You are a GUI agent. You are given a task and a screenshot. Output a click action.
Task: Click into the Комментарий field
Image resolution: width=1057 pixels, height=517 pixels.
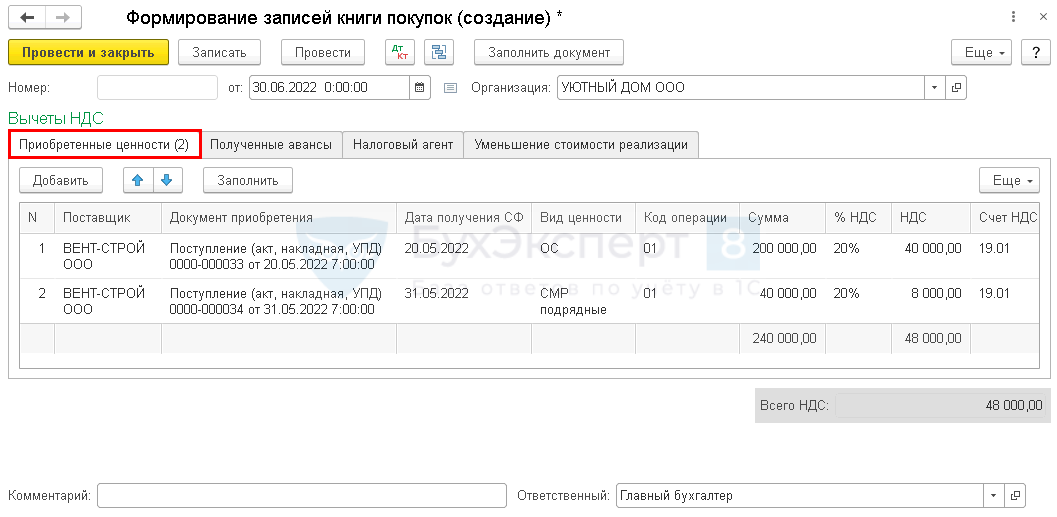[301, 495]
